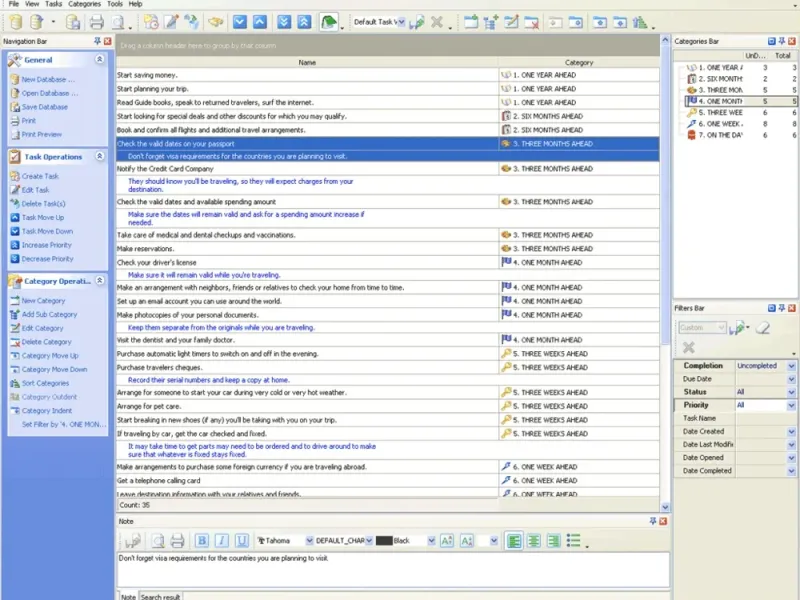Enable left text alignment in Note toolbar
800x600 pixels.
click(x=514, y=540)
